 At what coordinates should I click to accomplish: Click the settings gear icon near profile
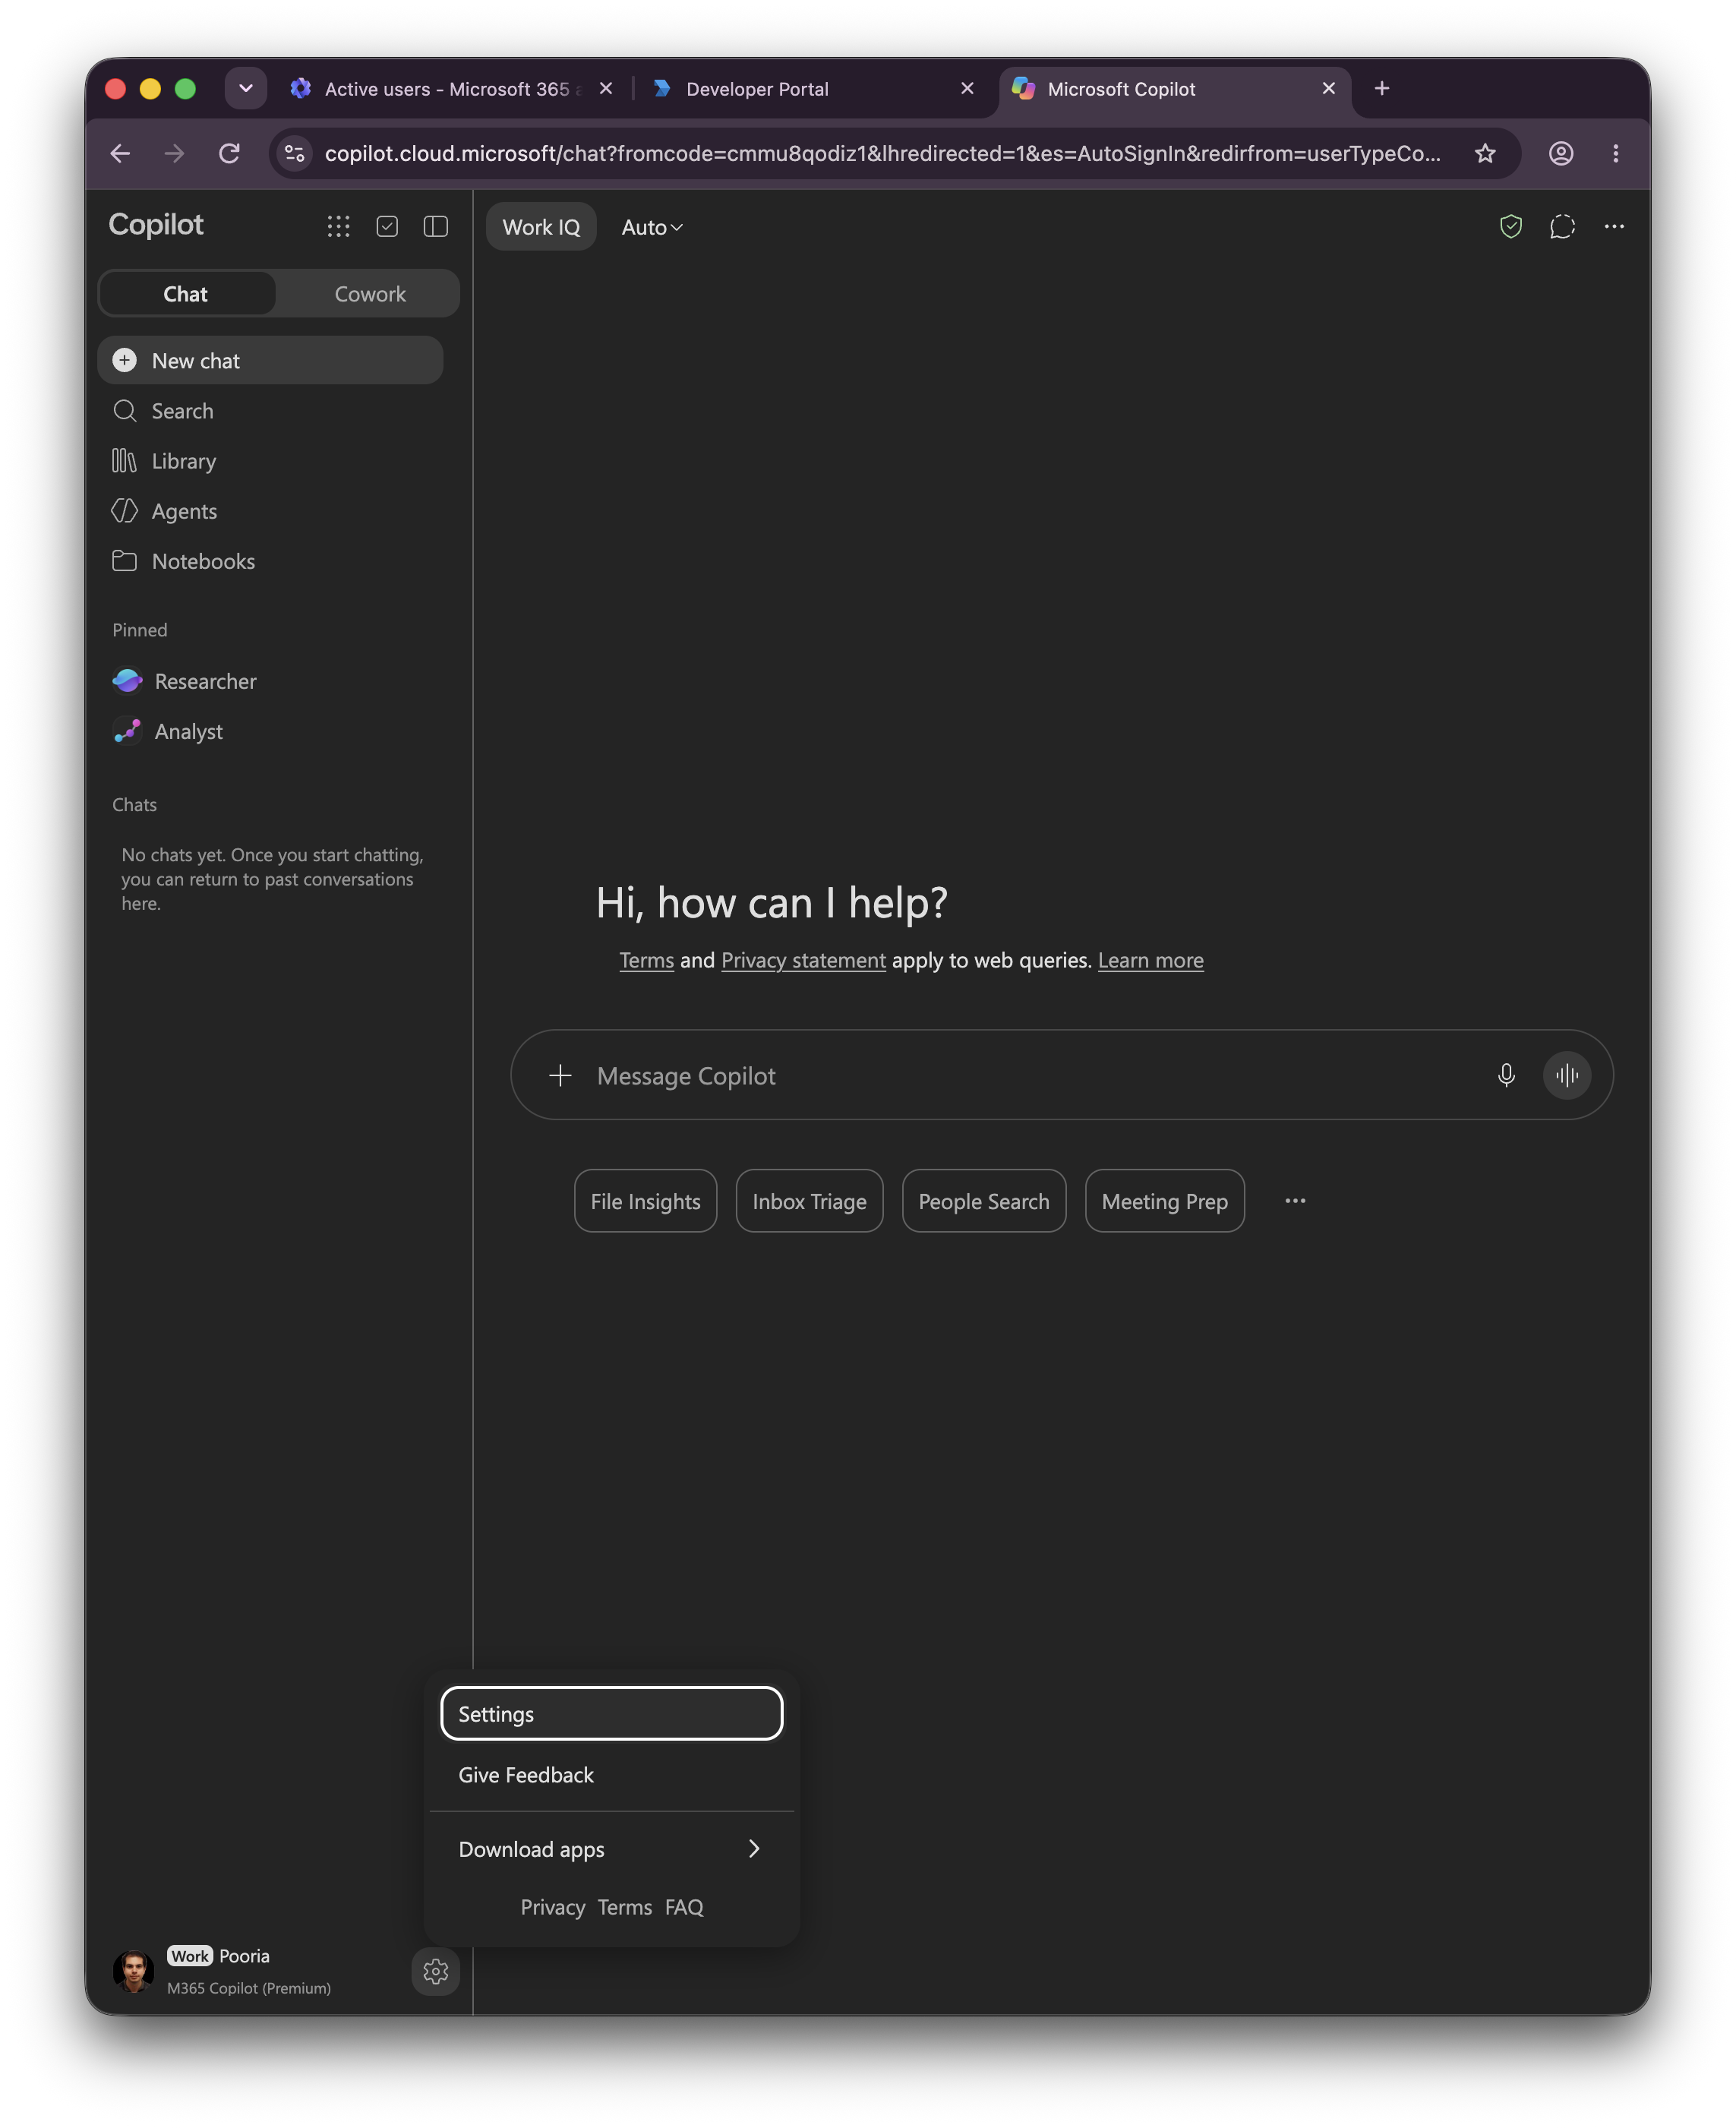pyautogui.click(x=436, y=1971)
